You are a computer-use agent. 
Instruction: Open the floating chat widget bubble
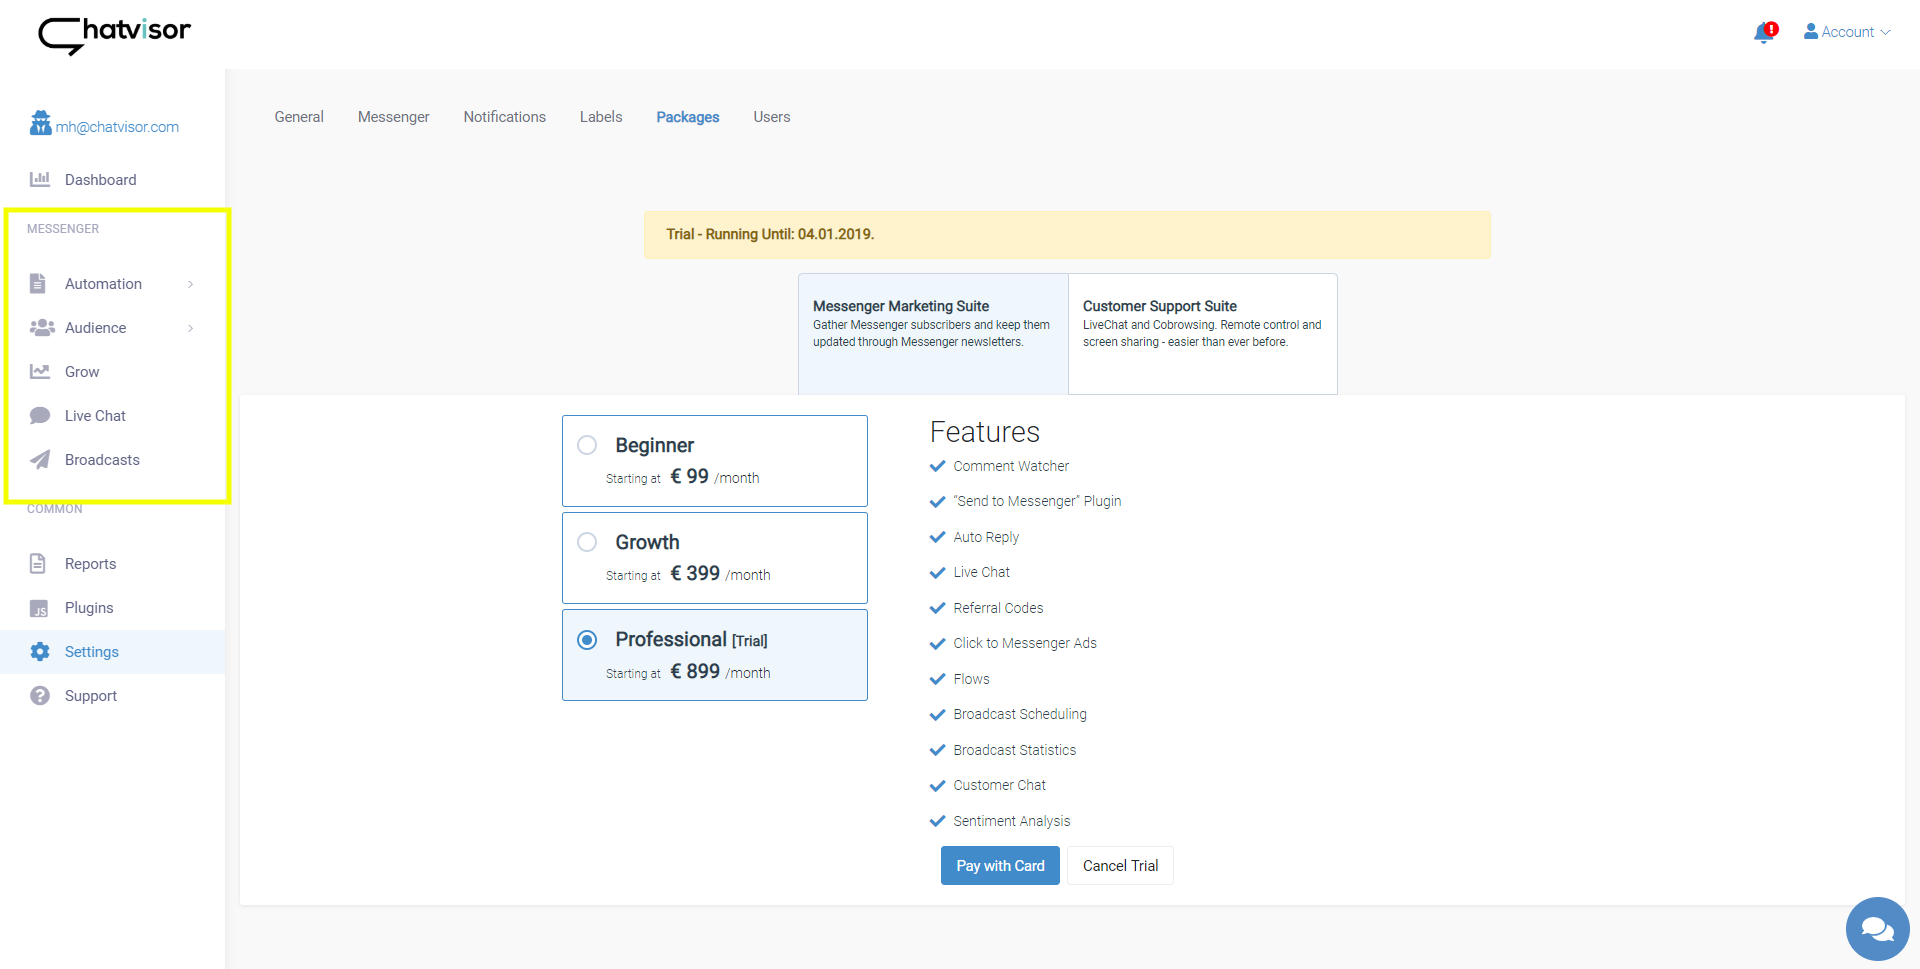point(1877,929)
